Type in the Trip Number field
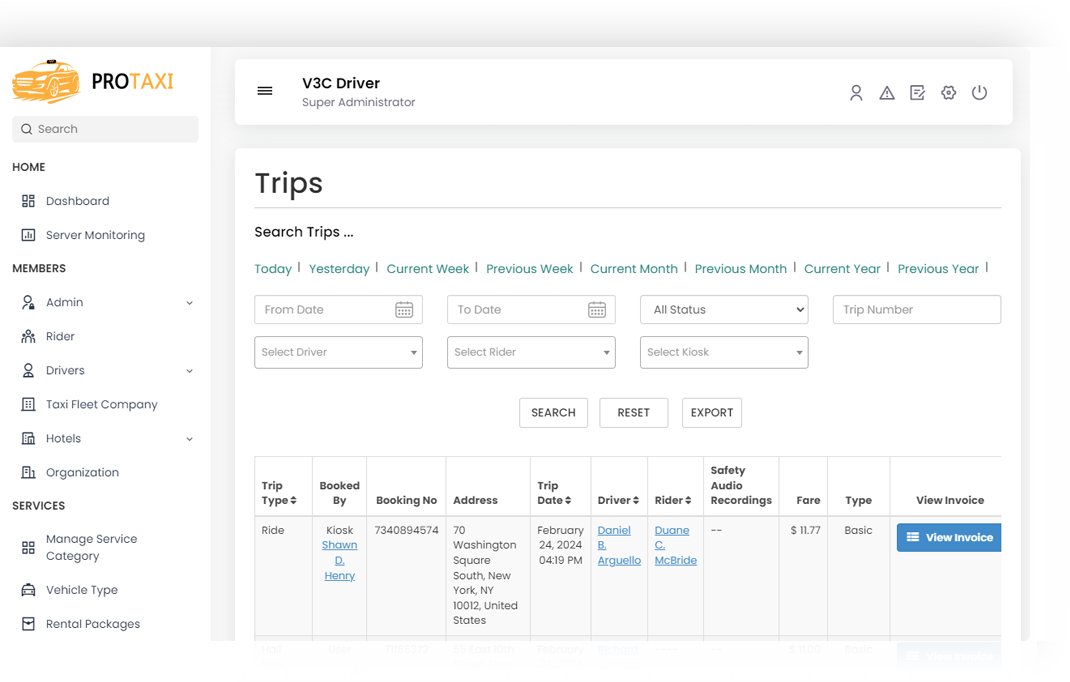Screen dimensions: 1070x682 (x=916, y=309)
